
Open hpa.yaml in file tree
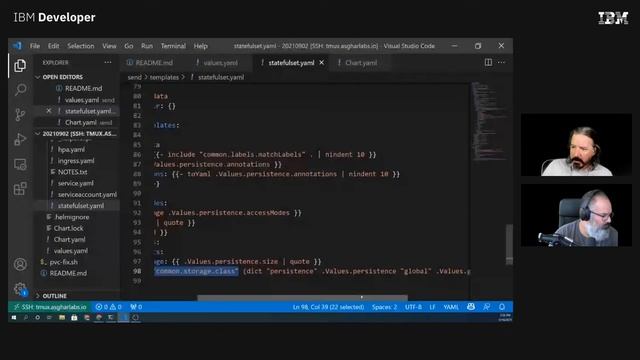(71, 149)
